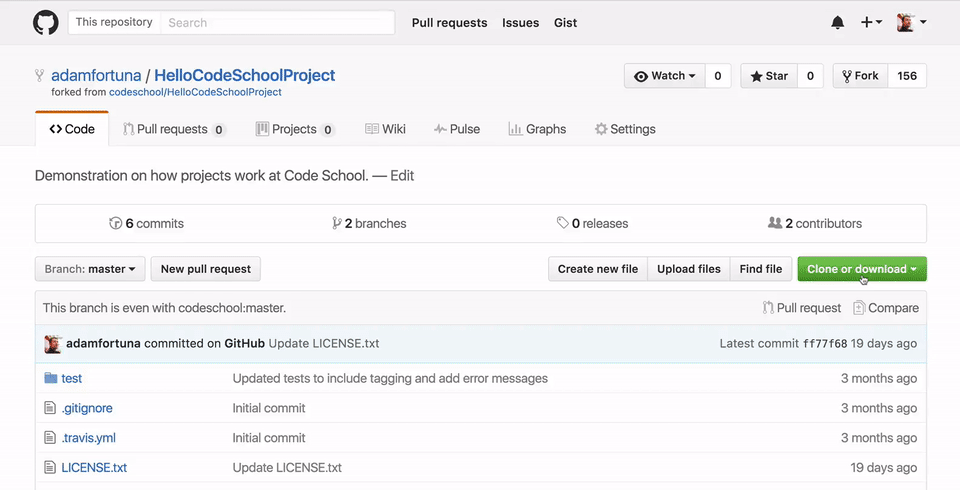Click Create new file

pos(598,269)
